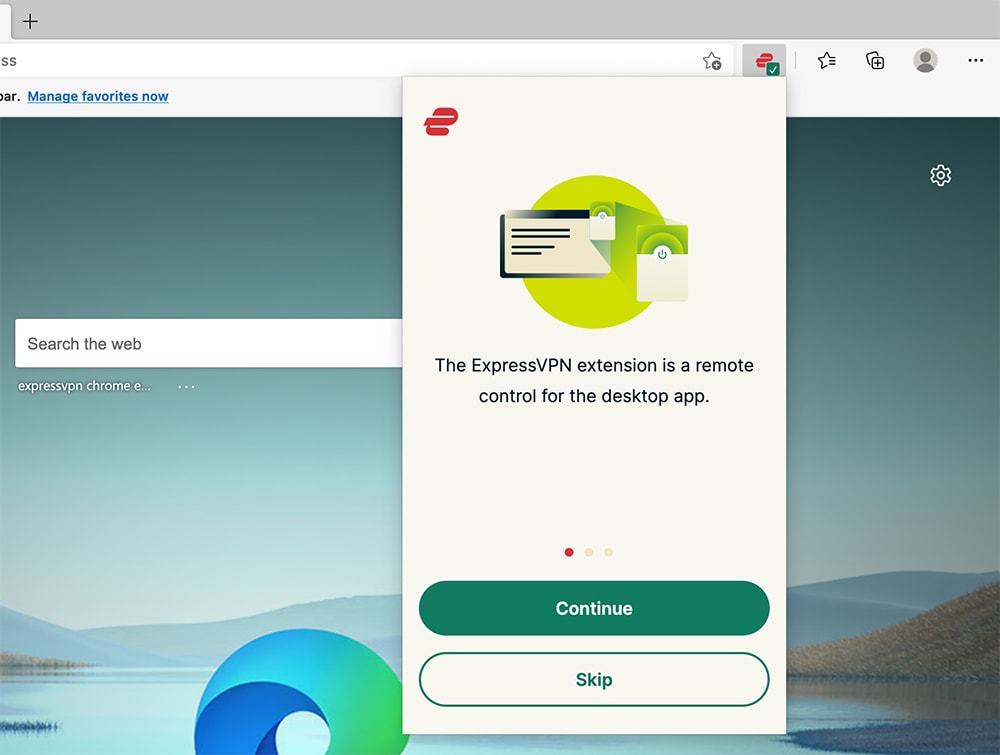Open the Collections icon
Viewport: 1000px width, 755px height.
pyautogui.click(x=875, y=60)
